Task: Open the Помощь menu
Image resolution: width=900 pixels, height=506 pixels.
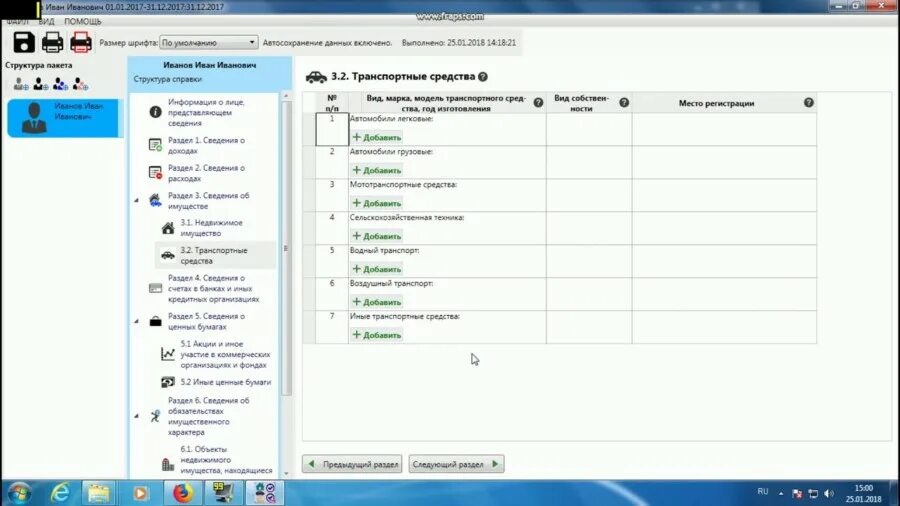Action: pos(83,21)
